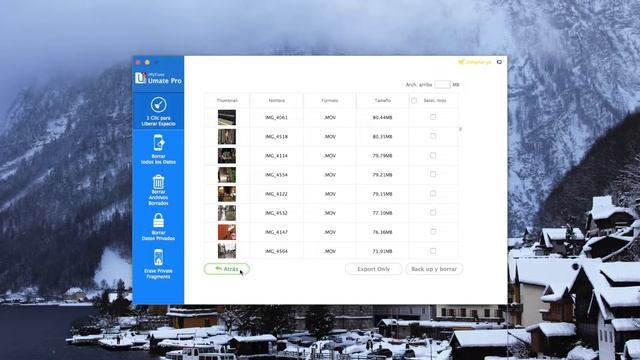This screenshot has height=360, width=640.
Task: Check the box for IMG_4532
Action: [x=433, y=213]
